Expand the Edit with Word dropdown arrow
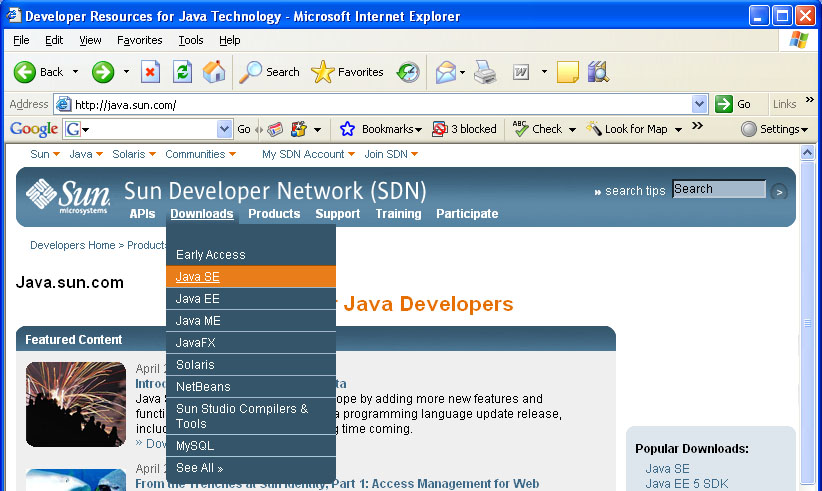 (544, 72)
